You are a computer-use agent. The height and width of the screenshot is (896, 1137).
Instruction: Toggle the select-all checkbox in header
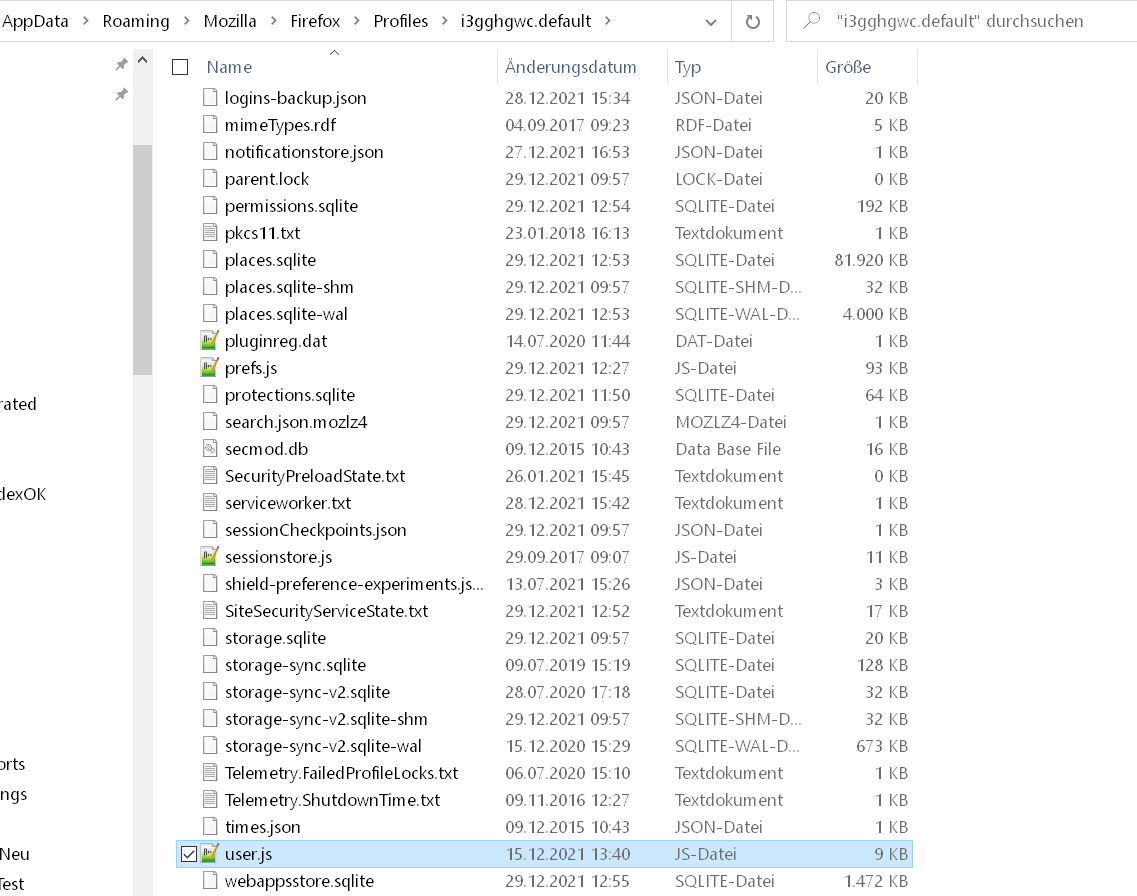pos(180,67)
